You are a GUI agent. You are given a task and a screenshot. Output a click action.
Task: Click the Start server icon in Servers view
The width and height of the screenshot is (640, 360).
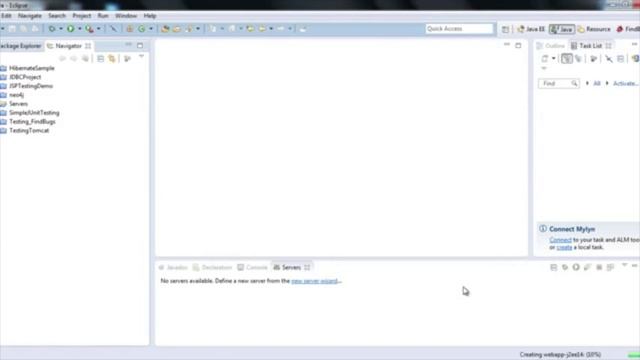point(576,267)
